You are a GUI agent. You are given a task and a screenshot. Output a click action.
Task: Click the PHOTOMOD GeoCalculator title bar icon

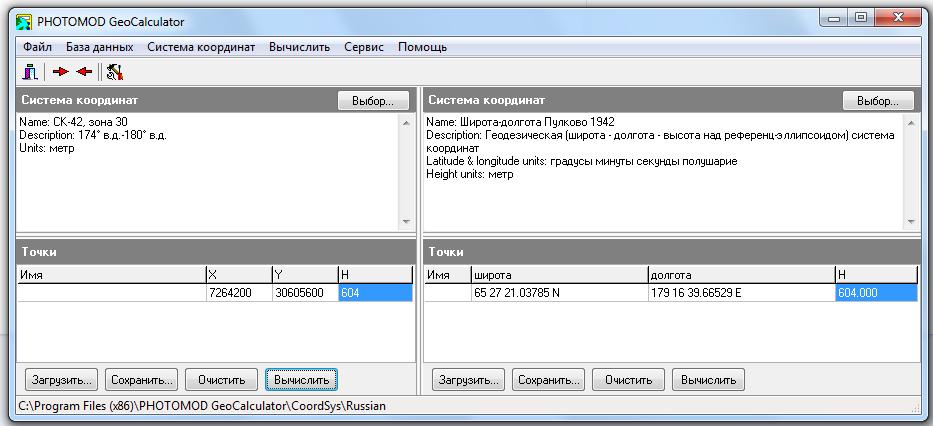click(x=23, y=22)
